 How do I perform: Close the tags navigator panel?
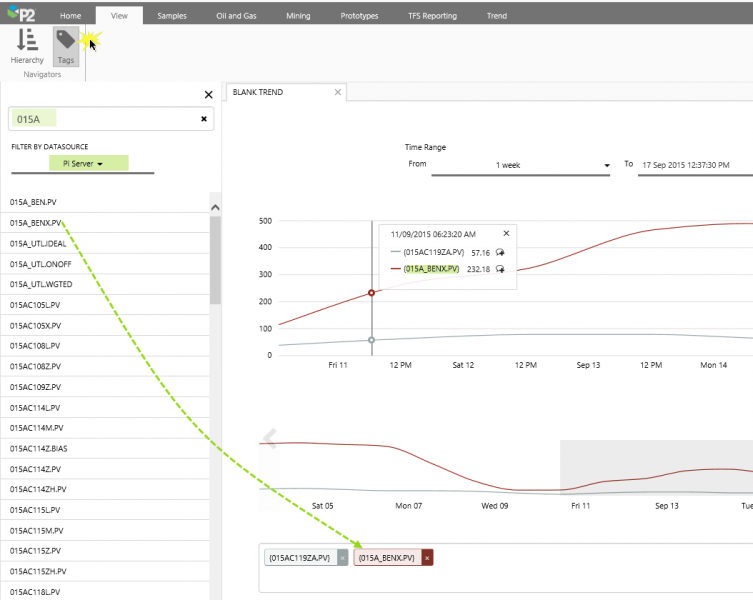208,94
